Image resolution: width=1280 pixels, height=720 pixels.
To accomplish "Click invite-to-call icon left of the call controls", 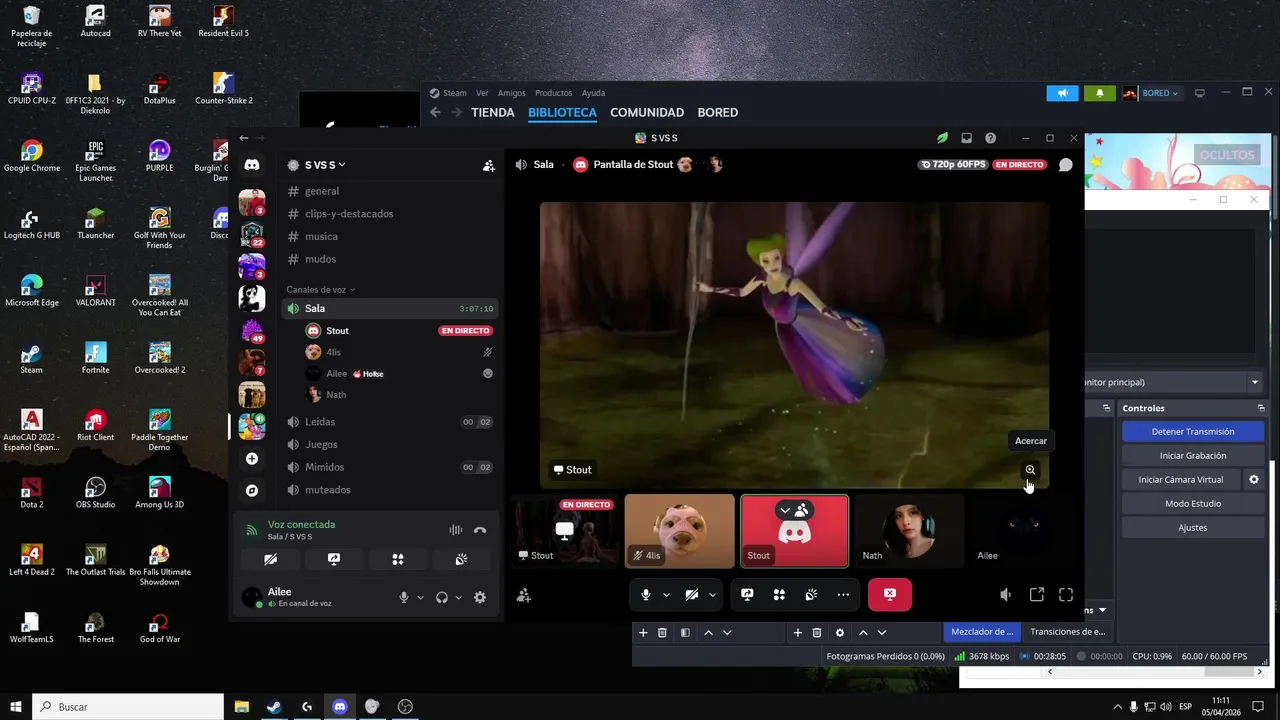I will point(524,595).
